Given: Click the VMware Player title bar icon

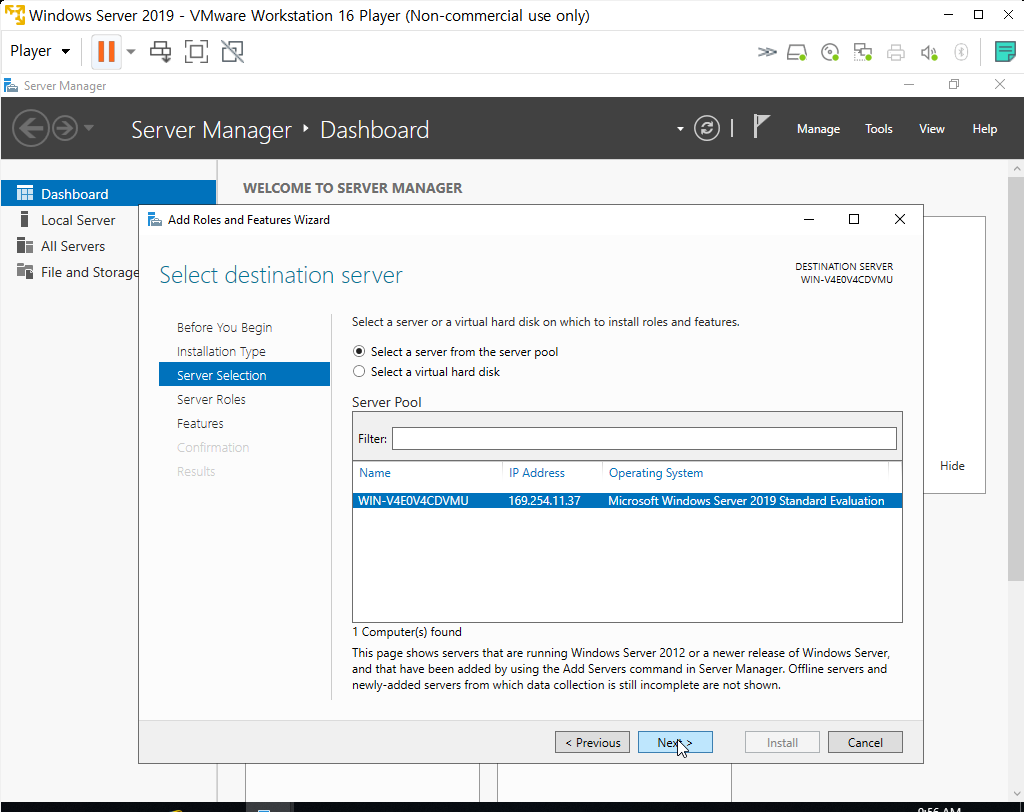Looking at the screenshot, I should point(14,14).
